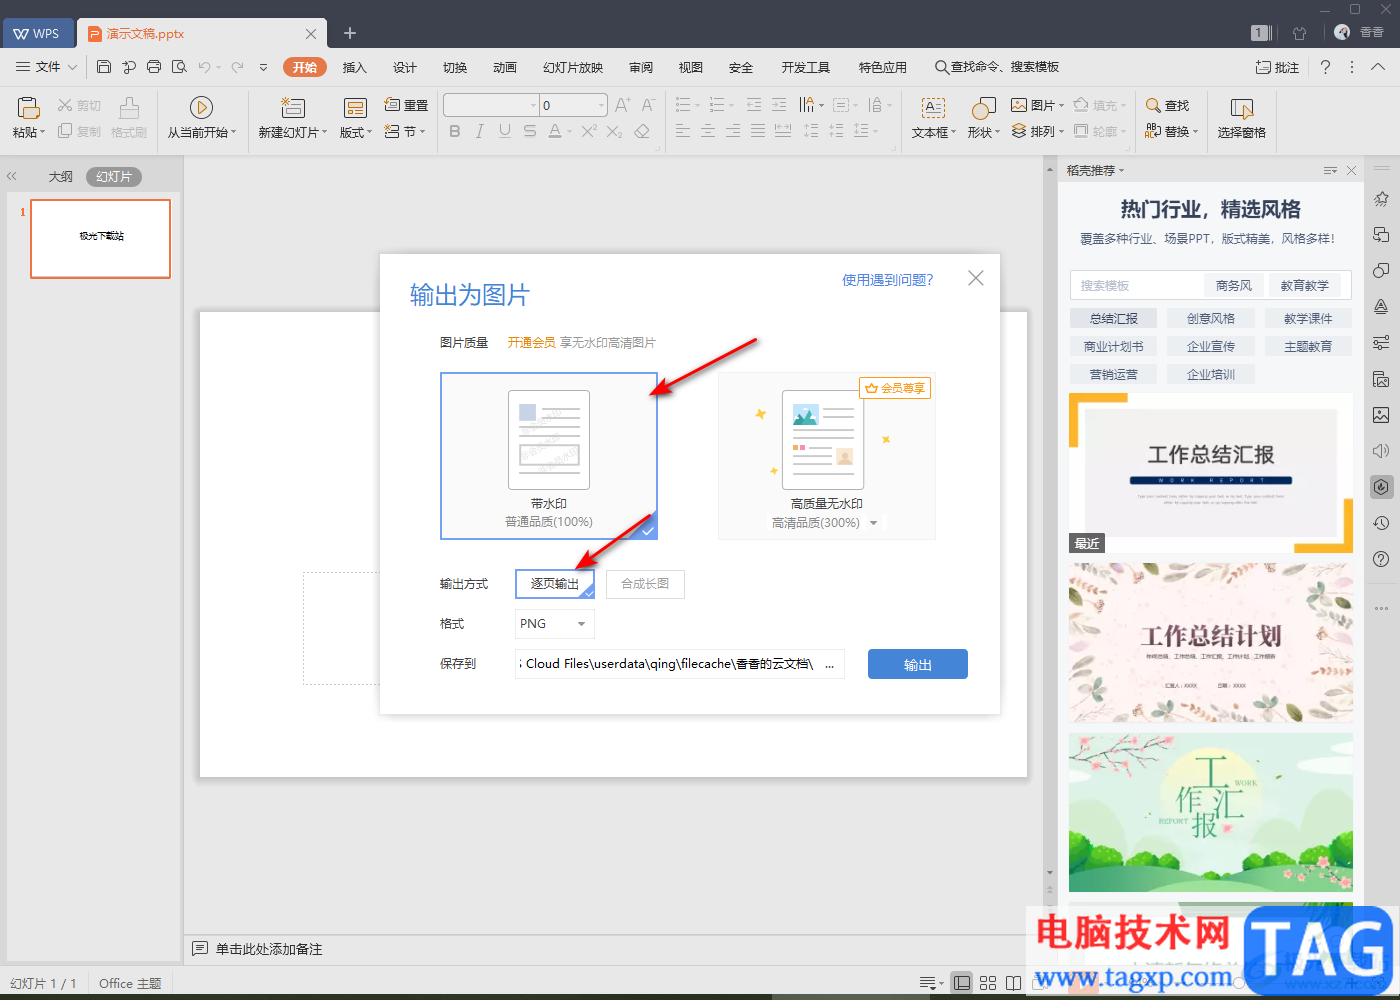Click reading view icon in status bar
Screen dimensions: 1400x1000
click(1013, 983)
